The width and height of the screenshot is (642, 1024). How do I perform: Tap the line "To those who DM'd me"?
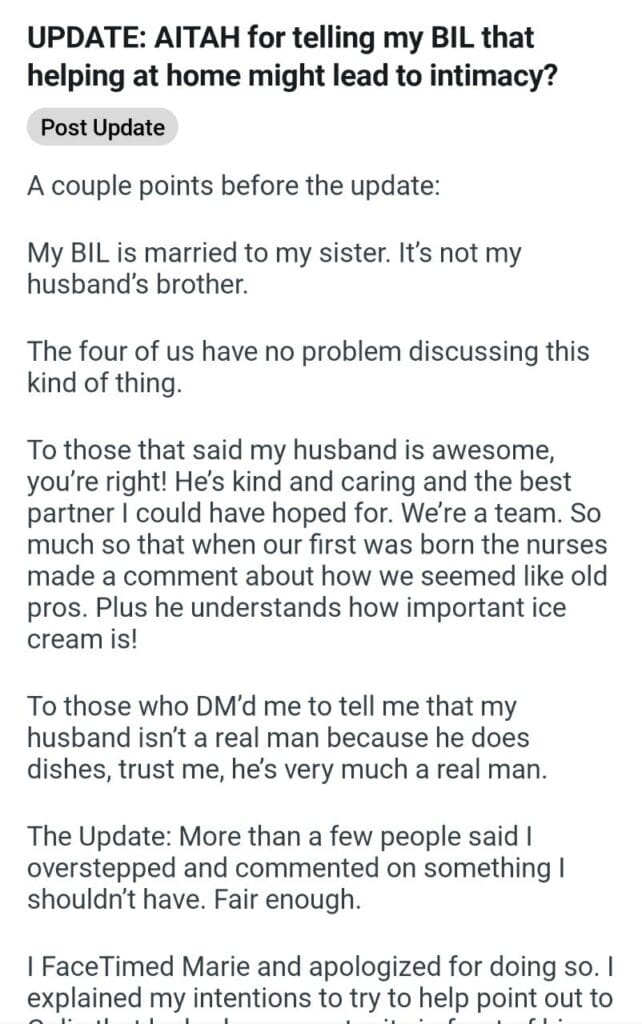pos(272,706)
